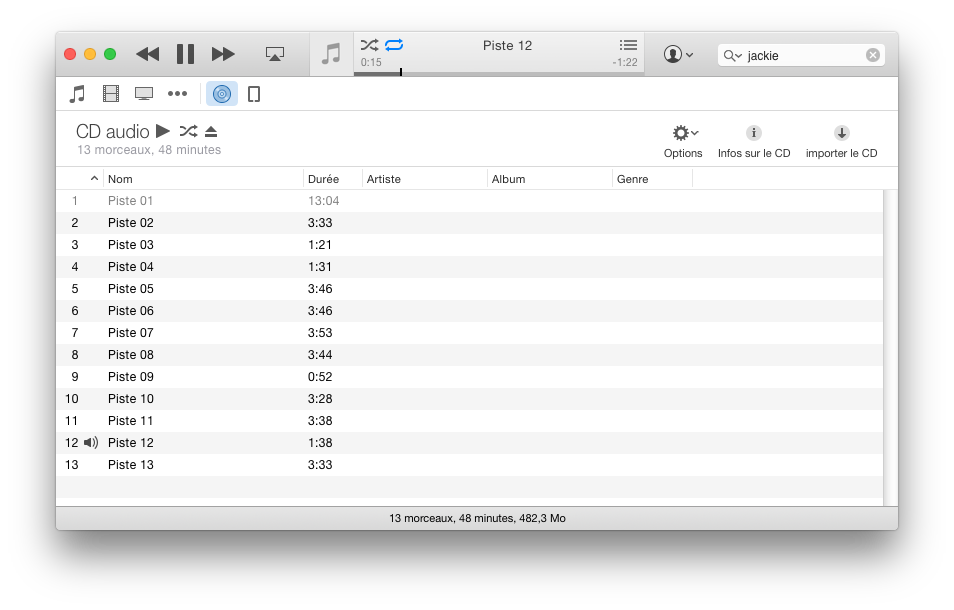Viewport: 954px width, 610px height.
Task: Minimize the window with yellow button
Action: click(90, 54)
